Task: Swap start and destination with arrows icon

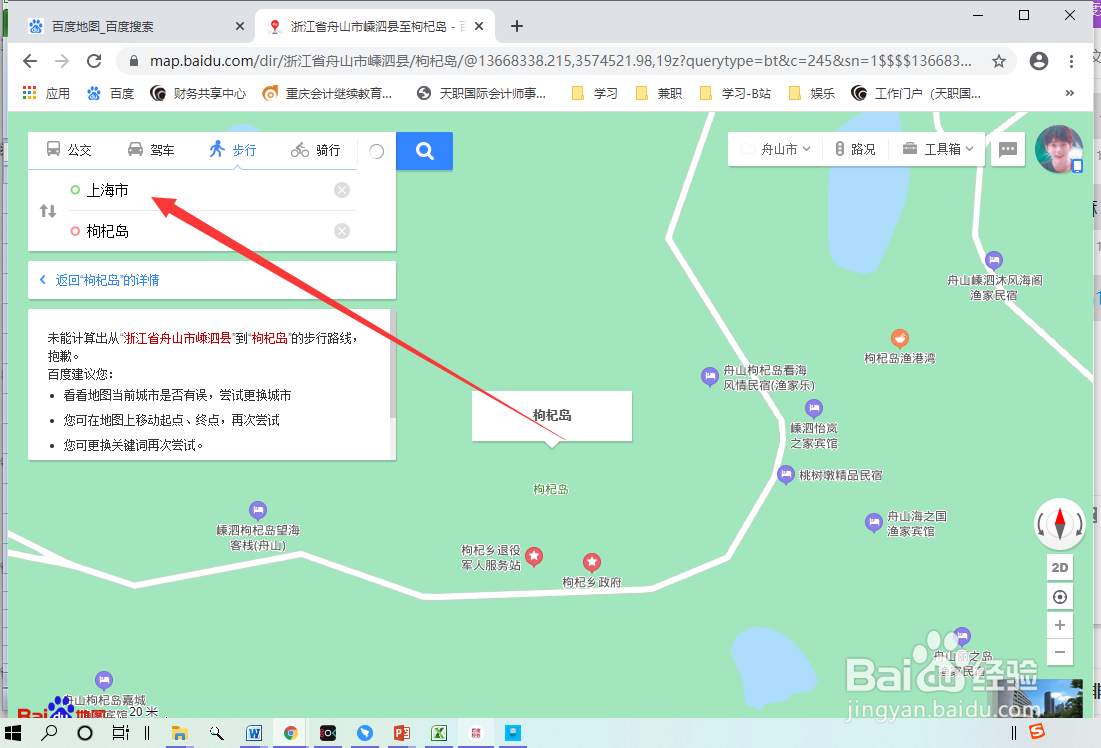Action: coord(48,211)
